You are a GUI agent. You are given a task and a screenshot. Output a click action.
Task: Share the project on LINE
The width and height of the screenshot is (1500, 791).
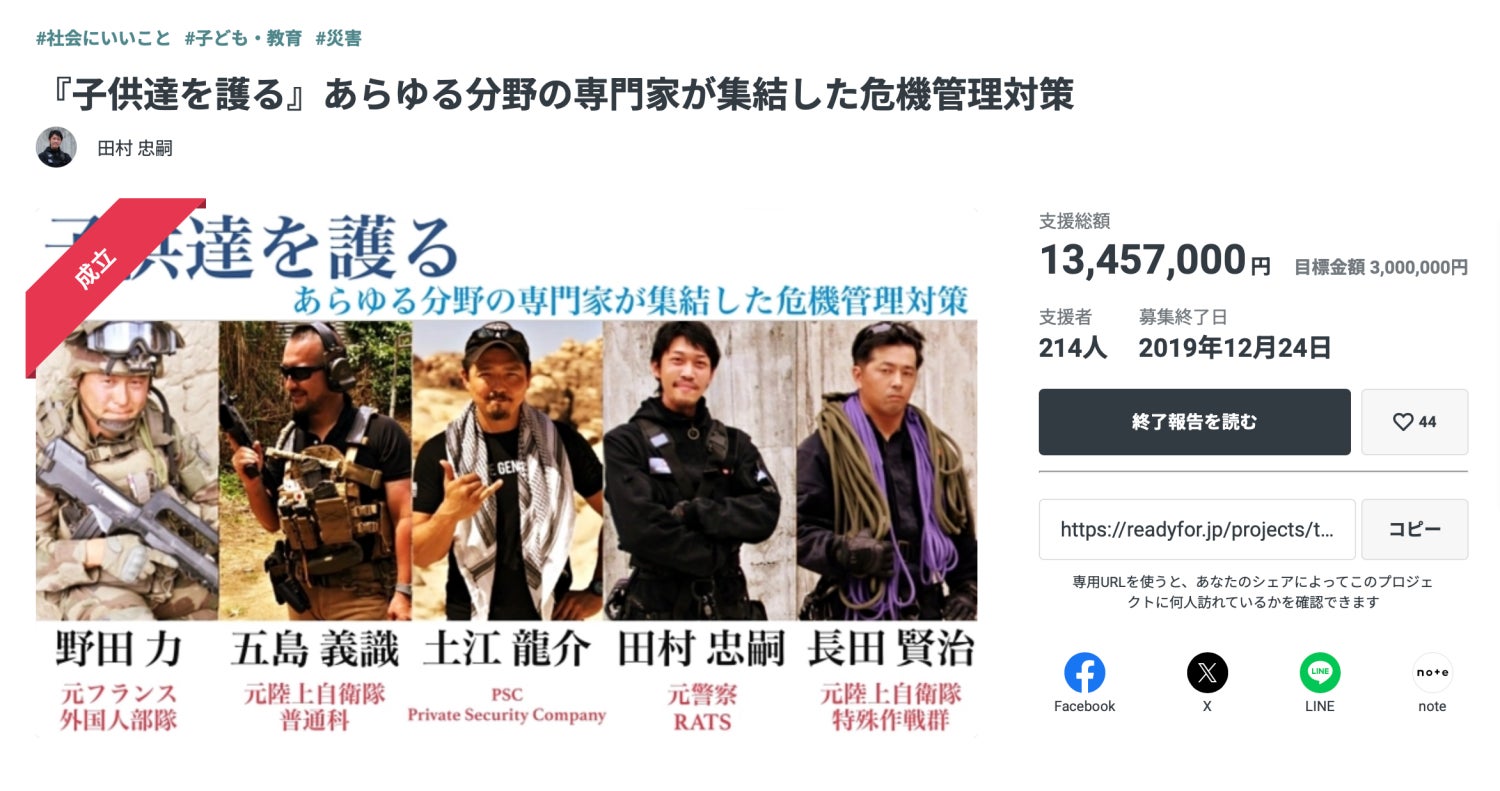[1320, 673]
